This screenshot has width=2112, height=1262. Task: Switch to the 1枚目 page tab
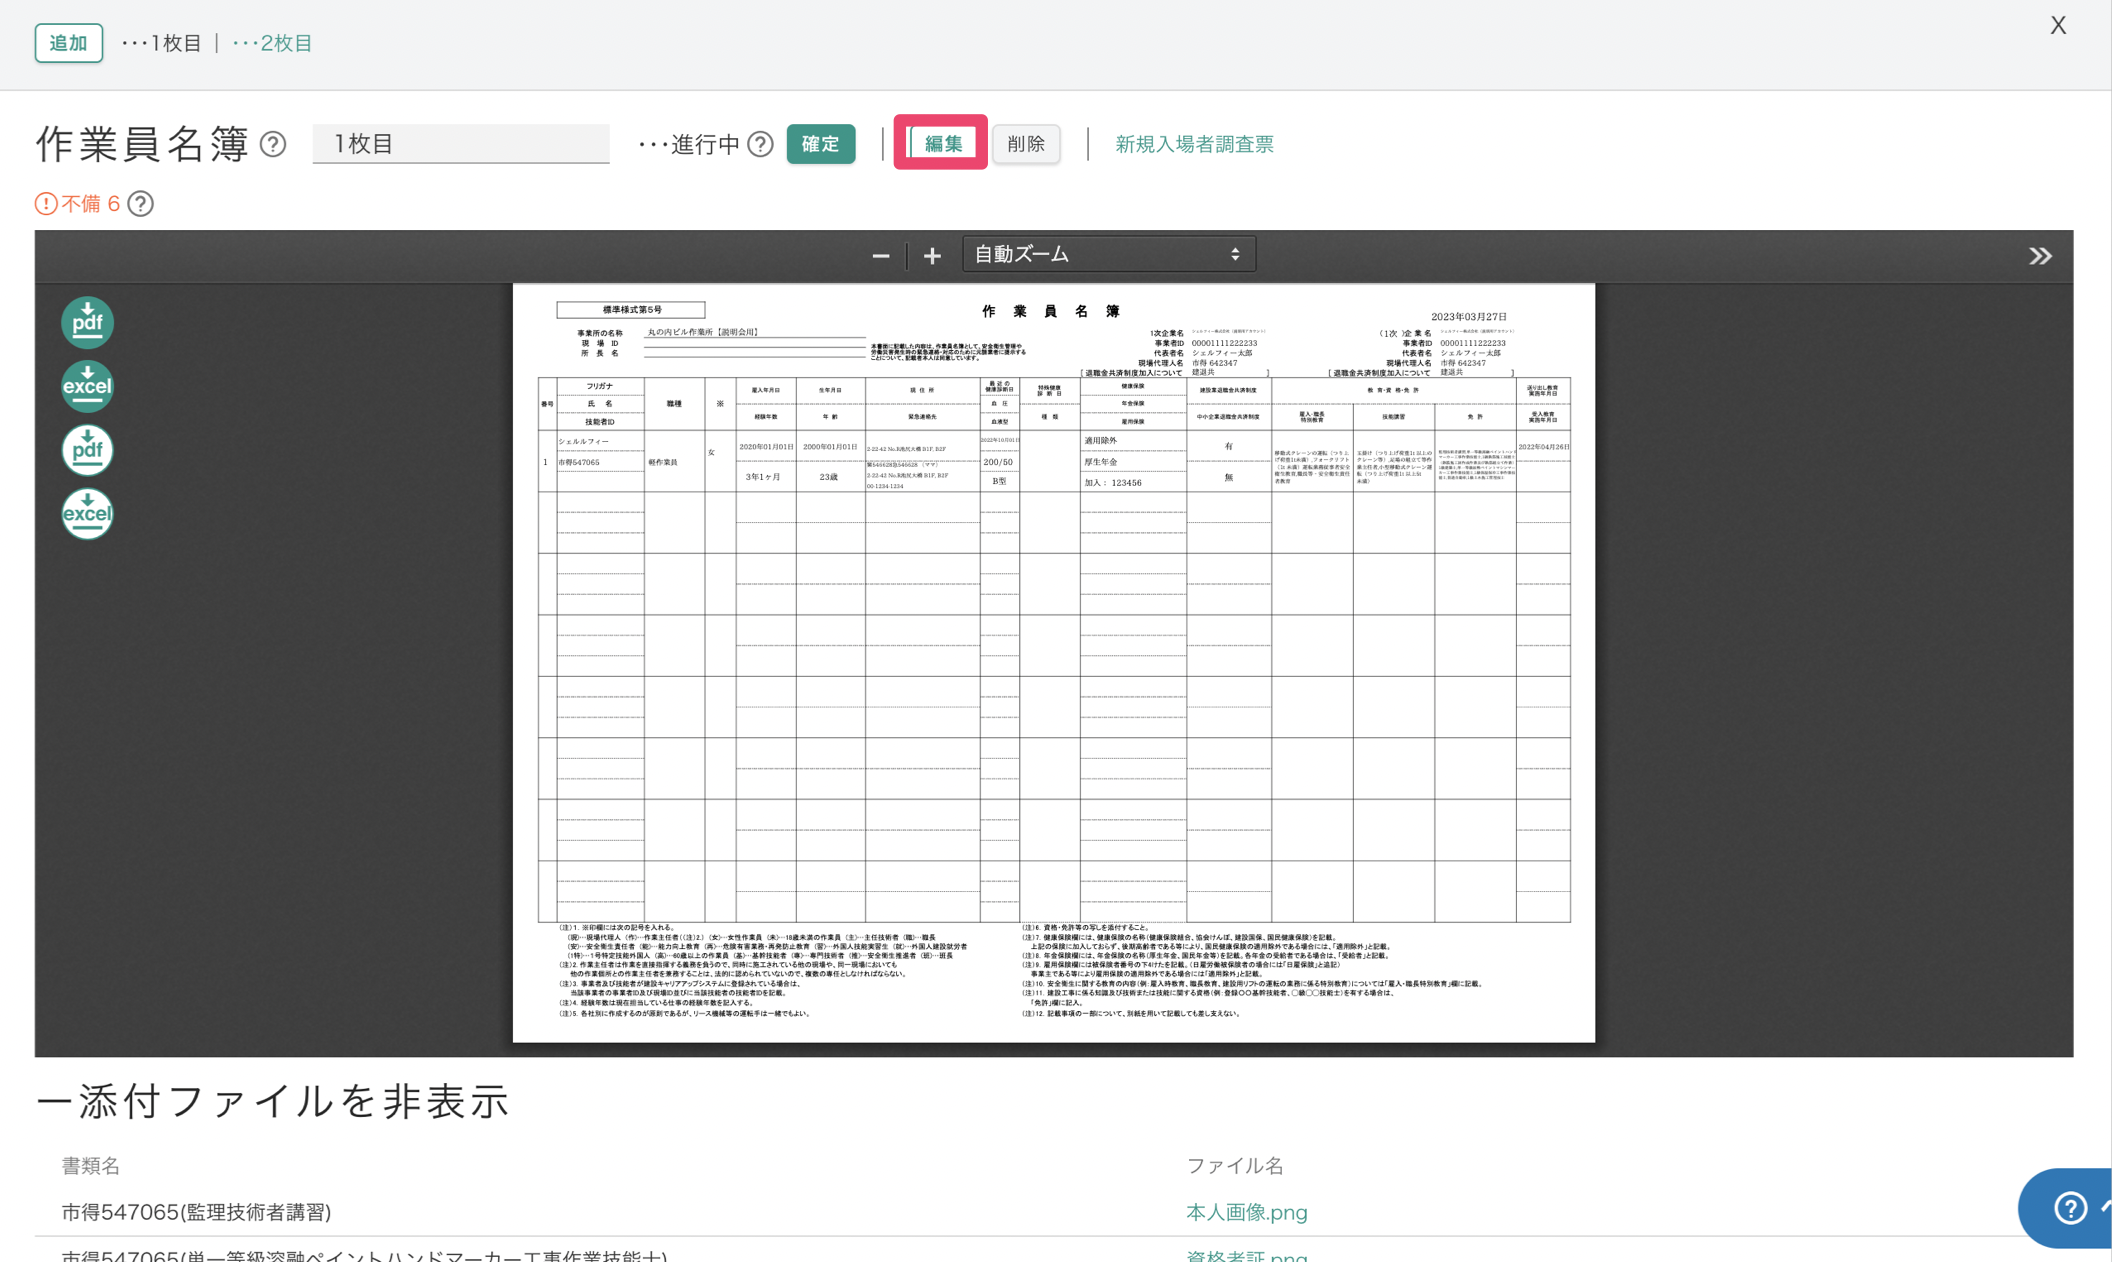(x=162, y=43)
